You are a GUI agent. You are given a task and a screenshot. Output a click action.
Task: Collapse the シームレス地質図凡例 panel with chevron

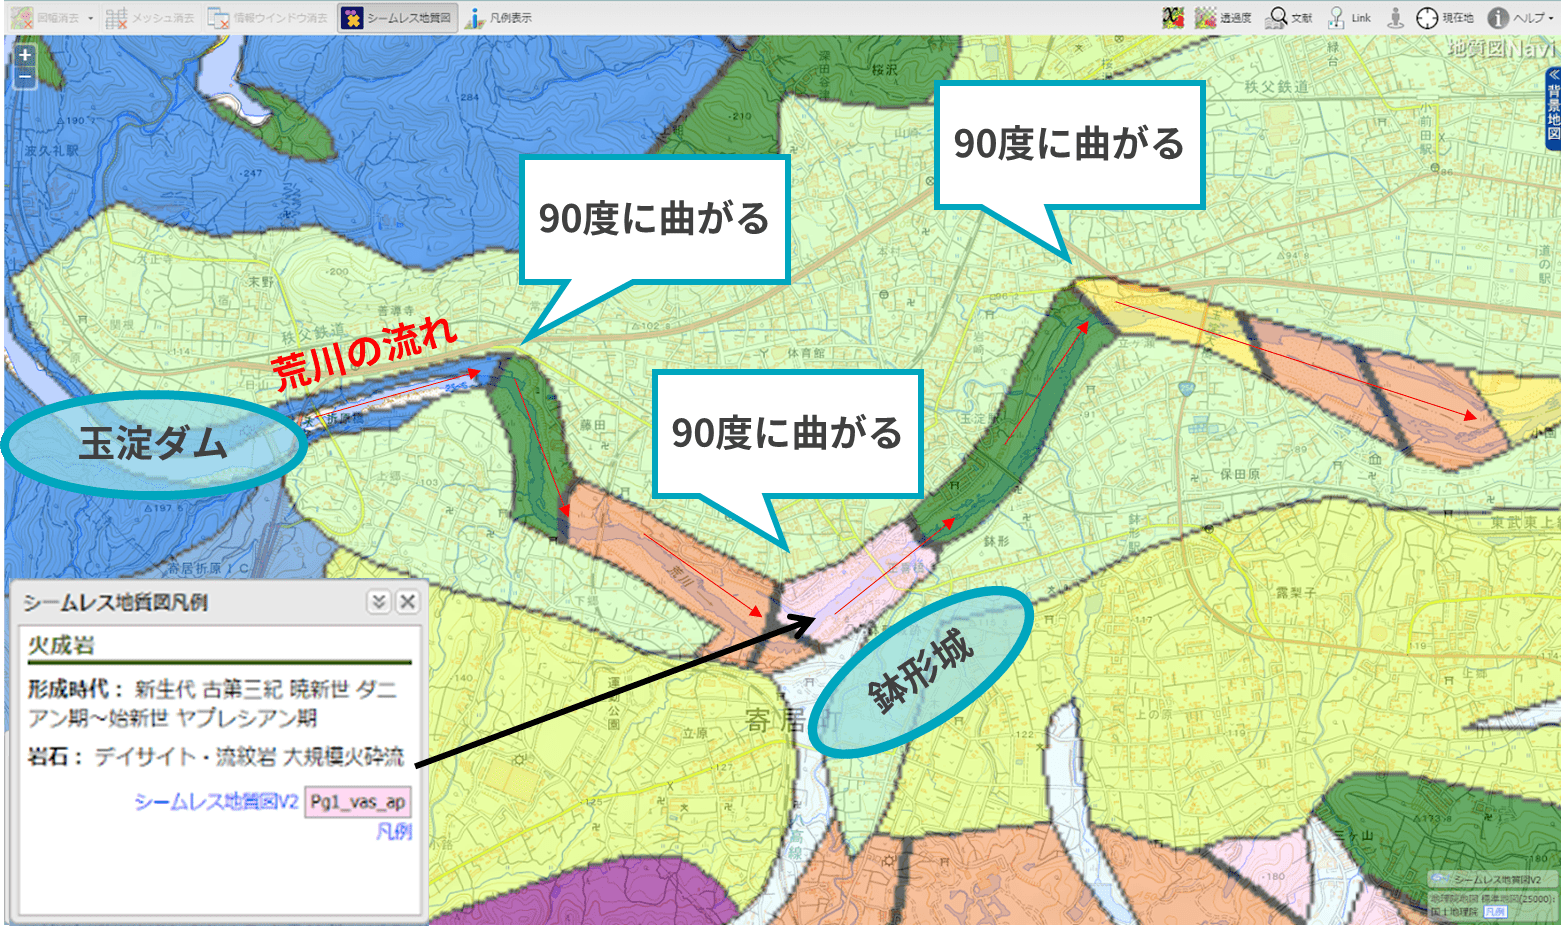(378, 601)
